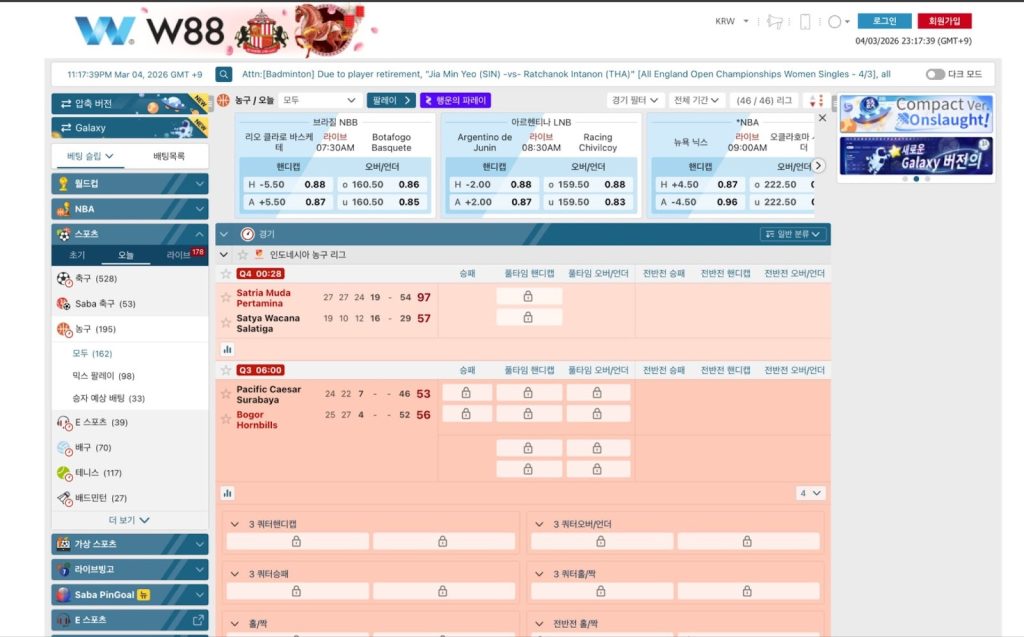The image size is (1024, 637).
Task: Switch to Galaxy version
Action: coord(130,128)
